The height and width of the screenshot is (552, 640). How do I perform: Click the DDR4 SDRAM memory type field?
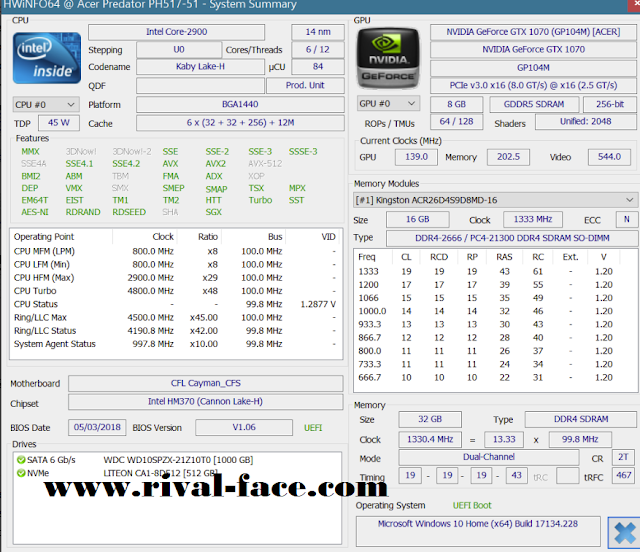point(581,419)
